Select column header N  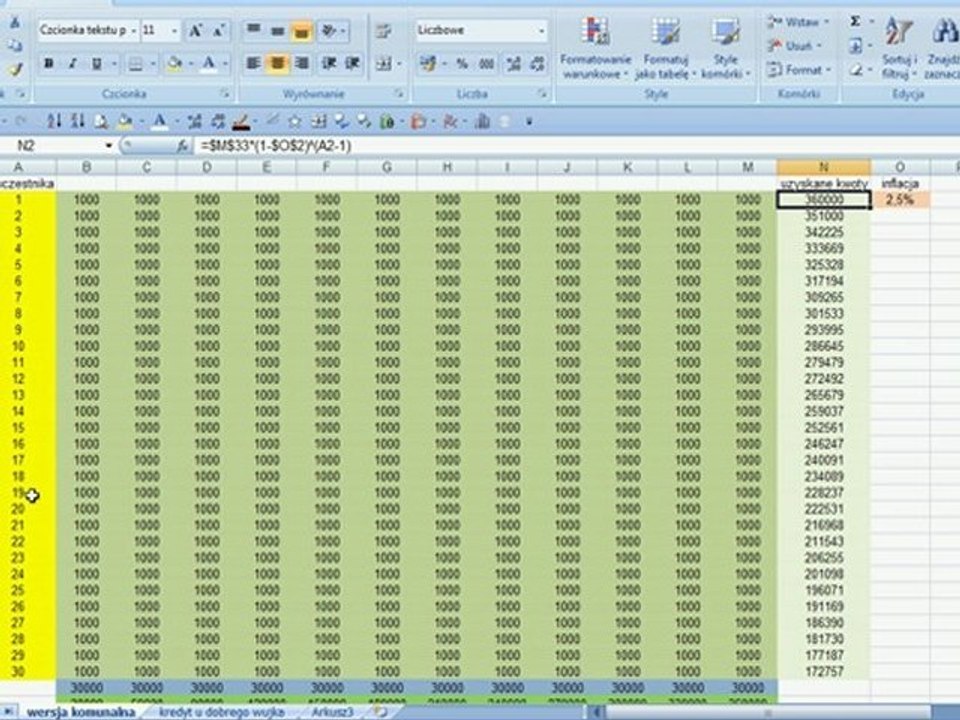point(823,167)
